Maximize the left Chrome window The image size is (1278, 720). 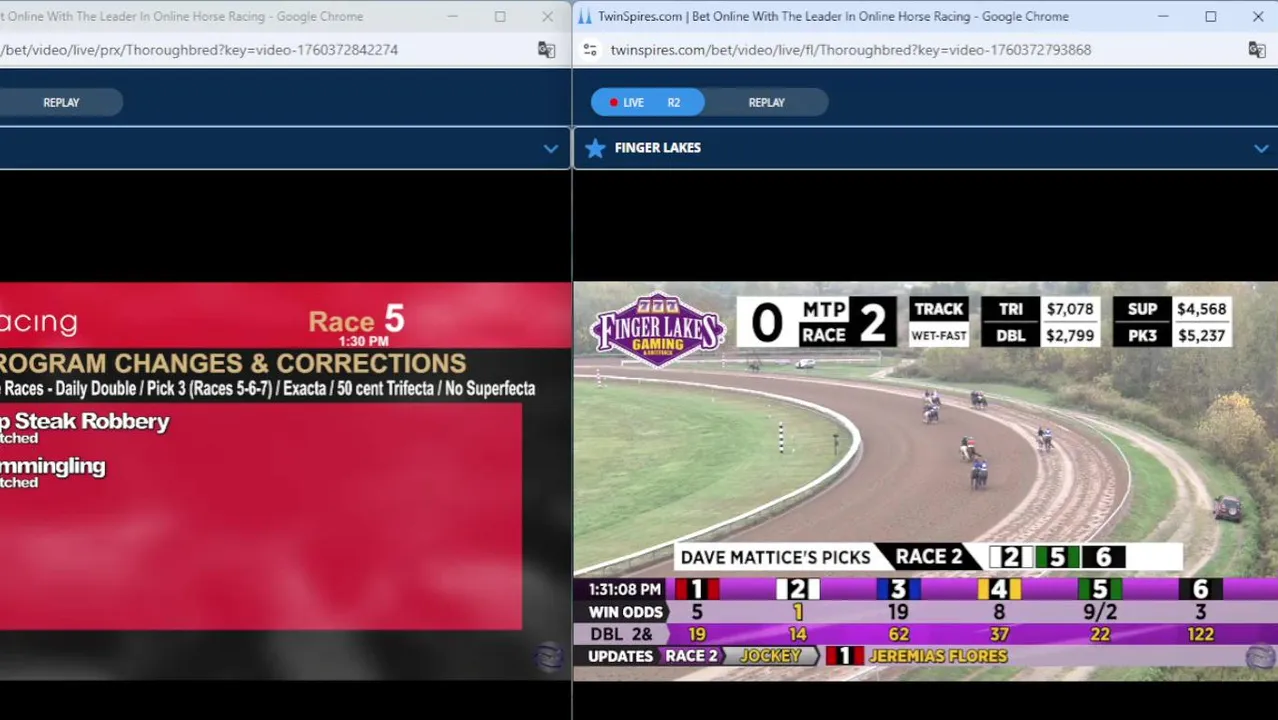(x=500, y=16)
